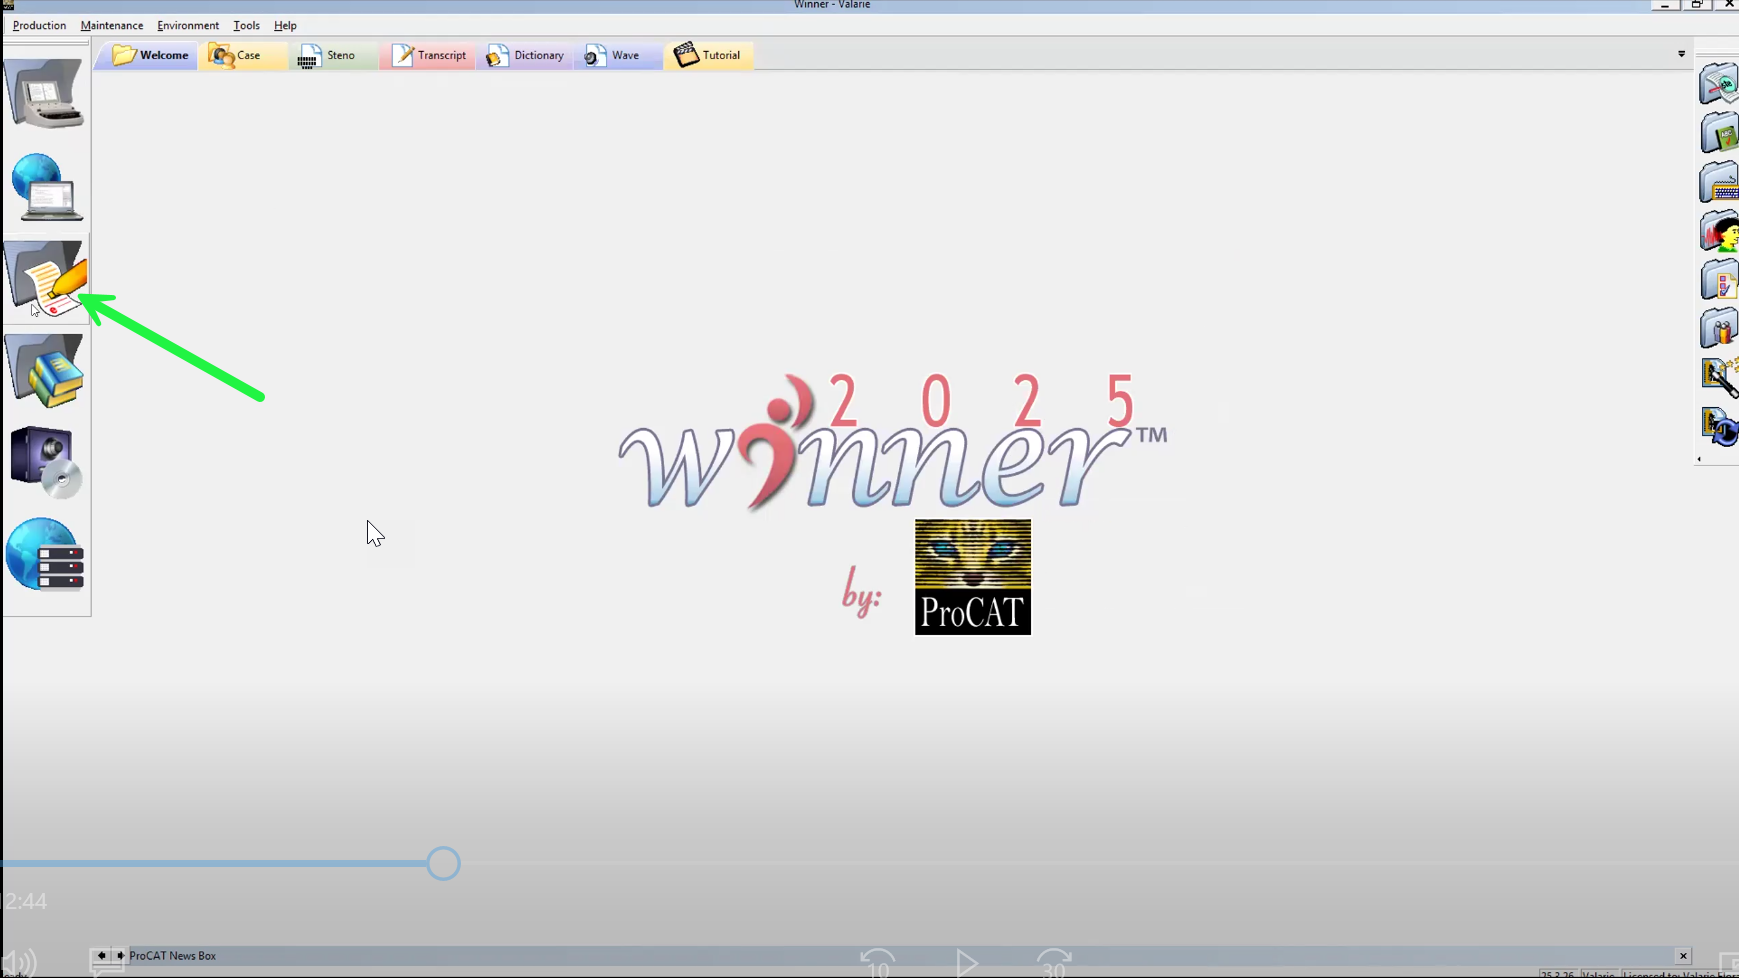This screenshot has height=978, width=1739.
Task: Click the video progress slider handle
Action: click(x=443, y=863)
